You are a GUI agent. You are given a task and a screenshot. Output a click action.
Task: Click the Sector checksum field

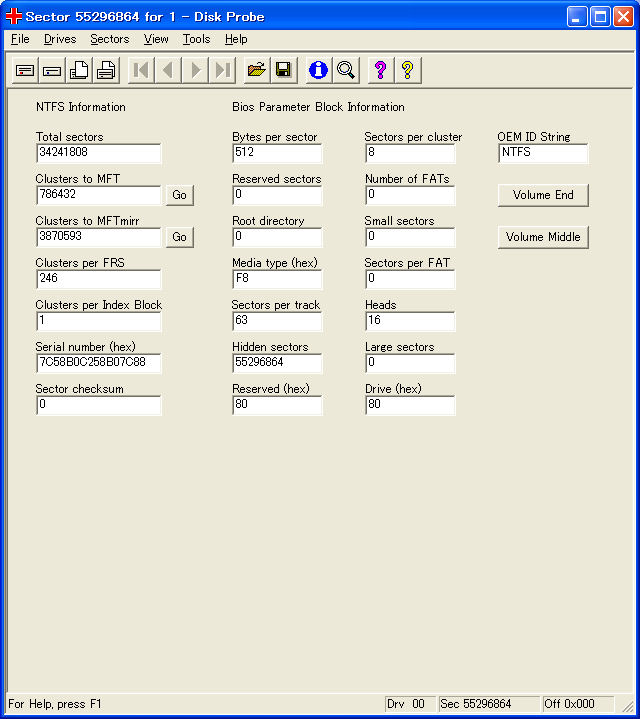pos(99,405)
